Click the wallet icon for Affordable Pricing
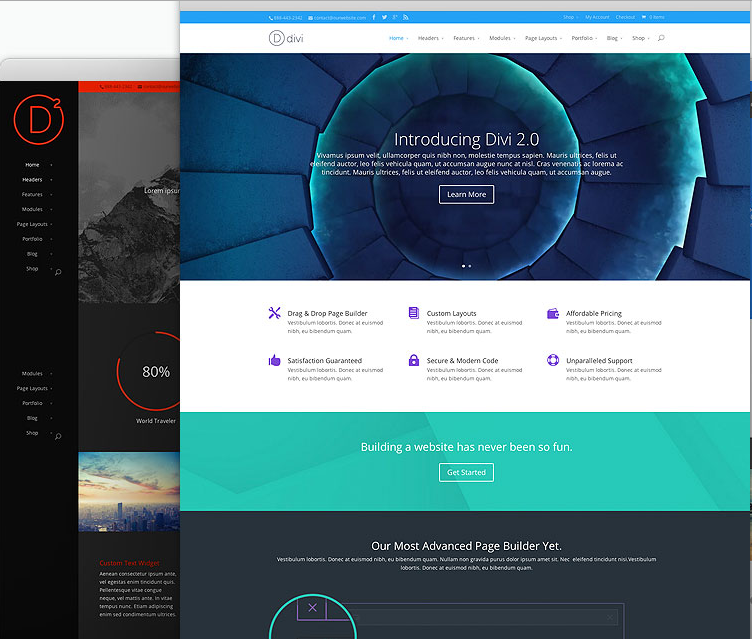The width and height of the screenshot is (752, 640). [x=553, y=313]
